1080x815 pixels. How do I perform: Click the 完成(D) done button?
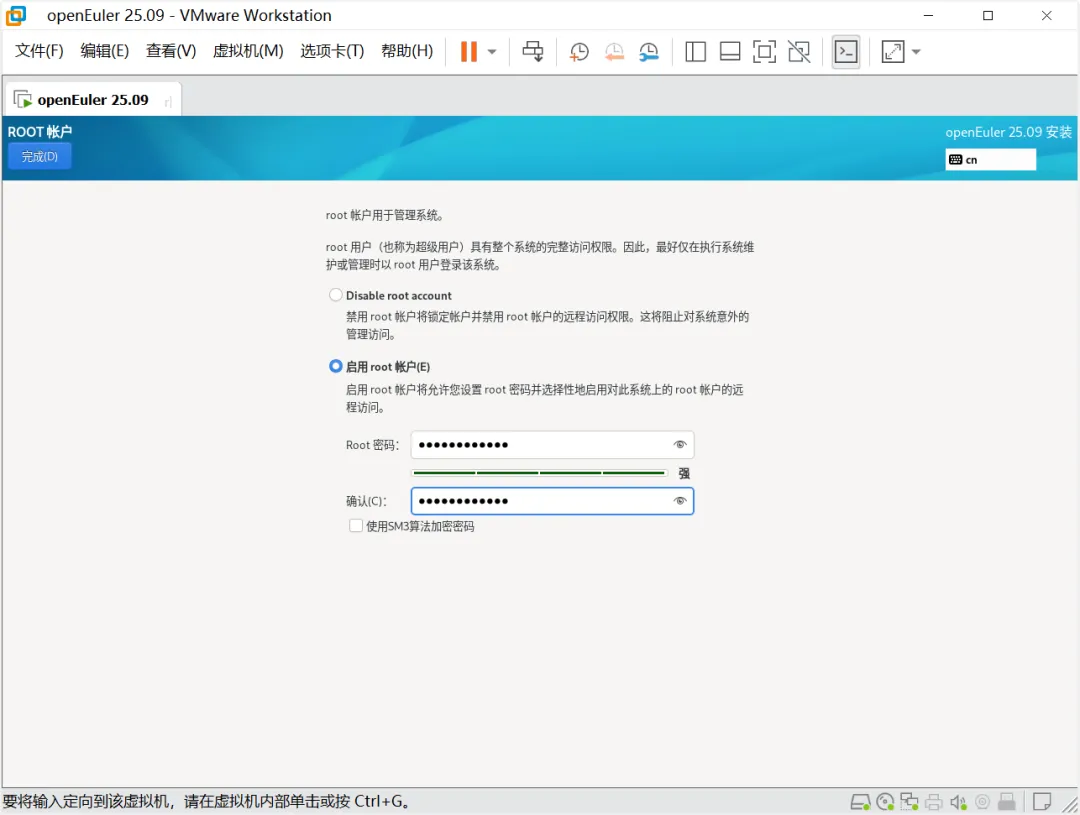pyautogui.click(x=39, y=156)
